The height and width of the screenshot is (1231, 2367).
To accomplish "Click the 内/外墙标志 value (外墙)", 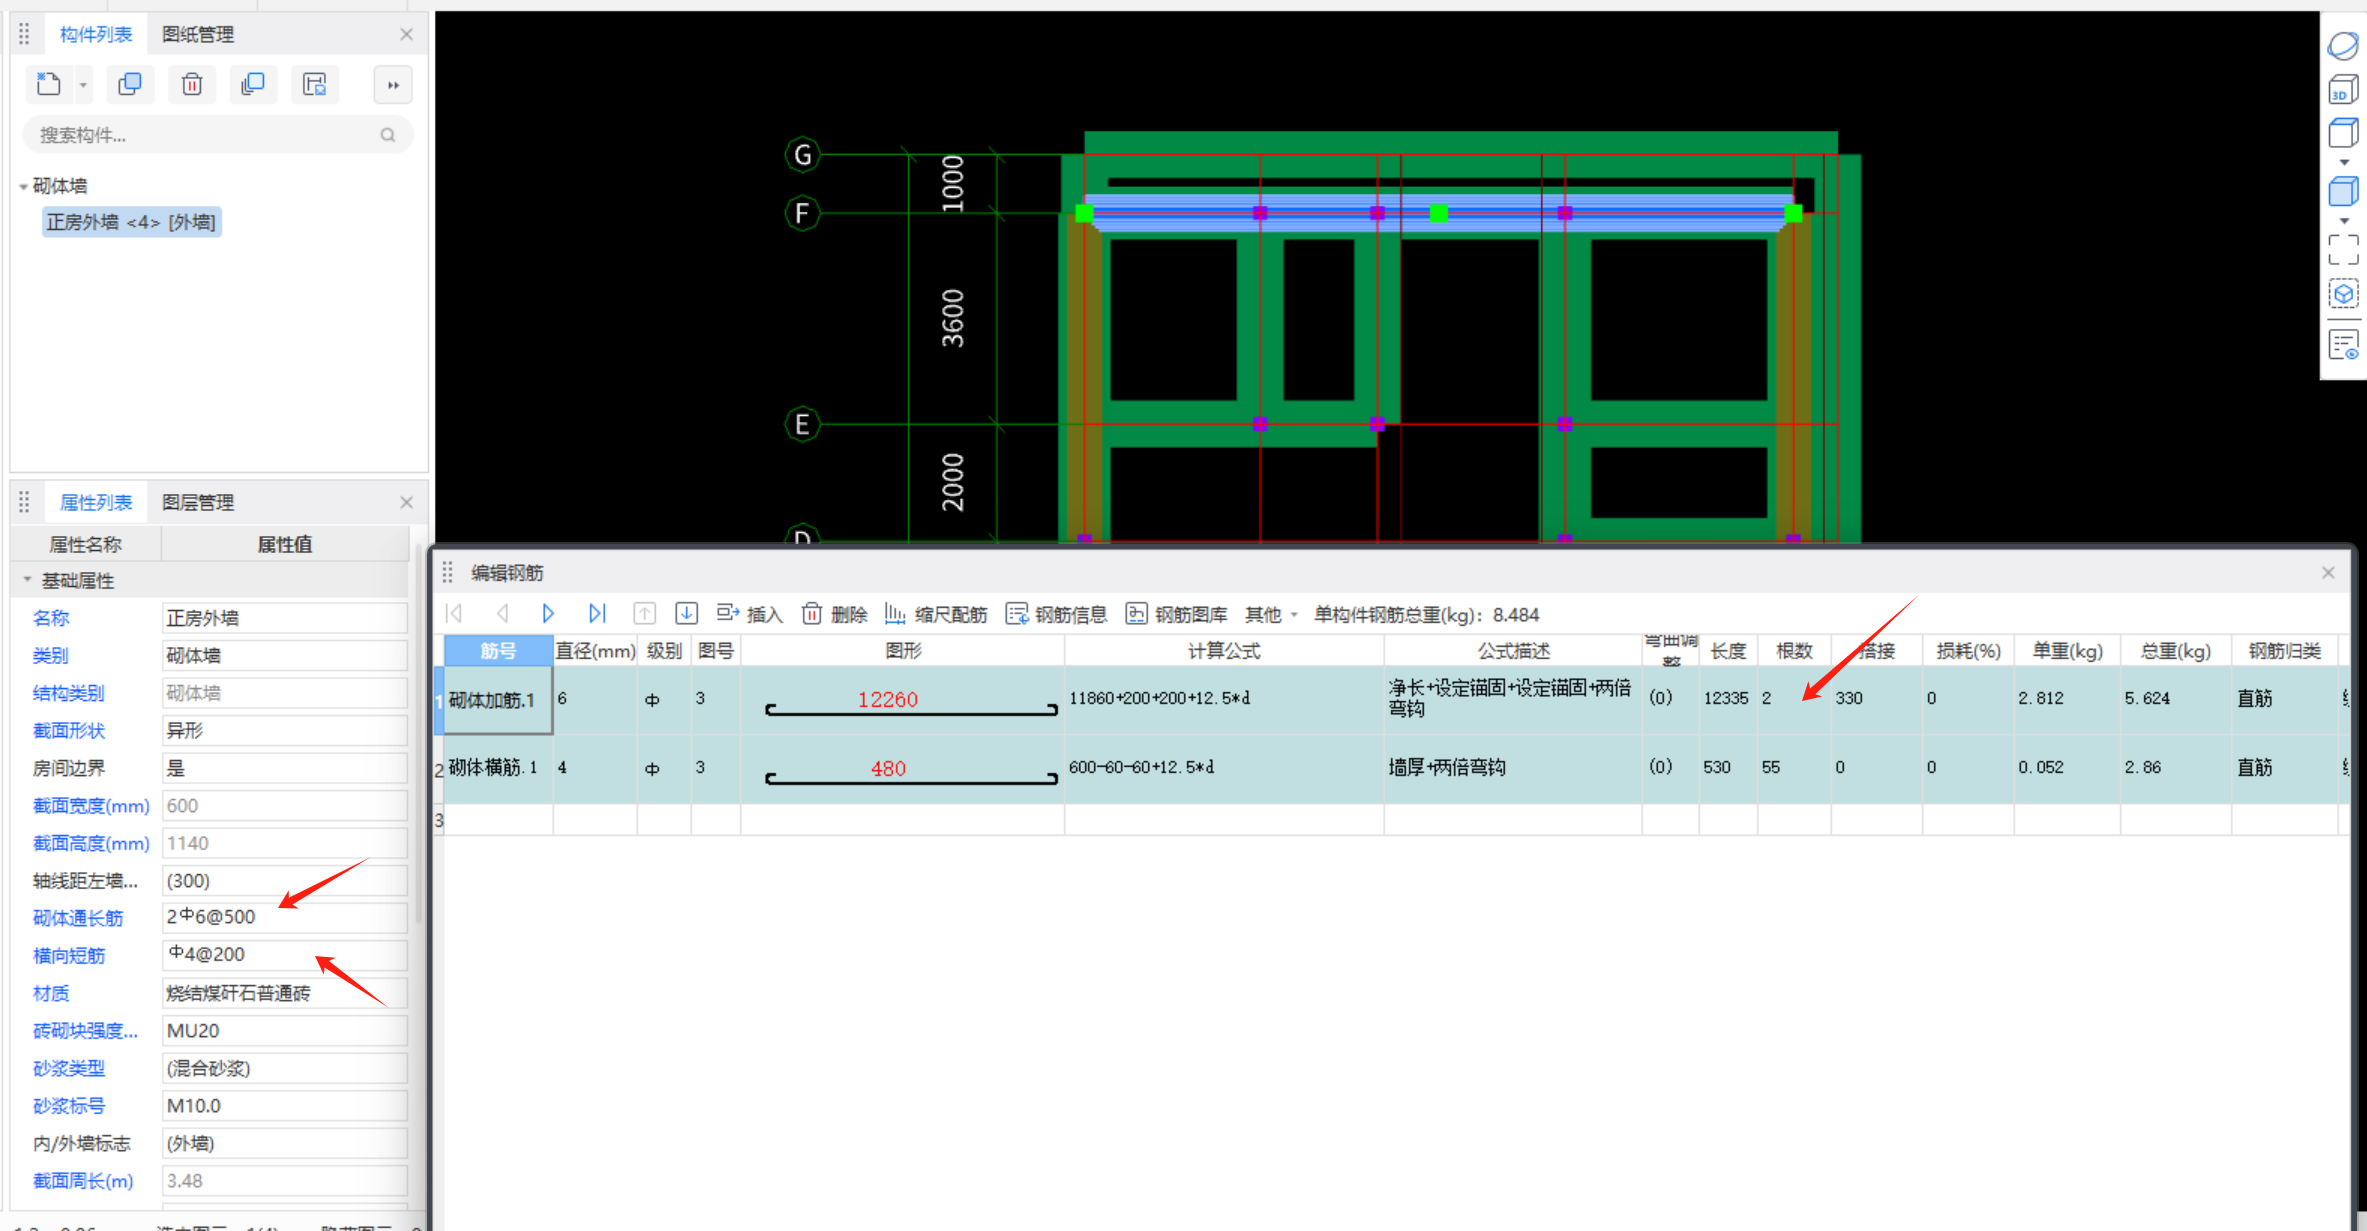I will tap(285, 1143).
